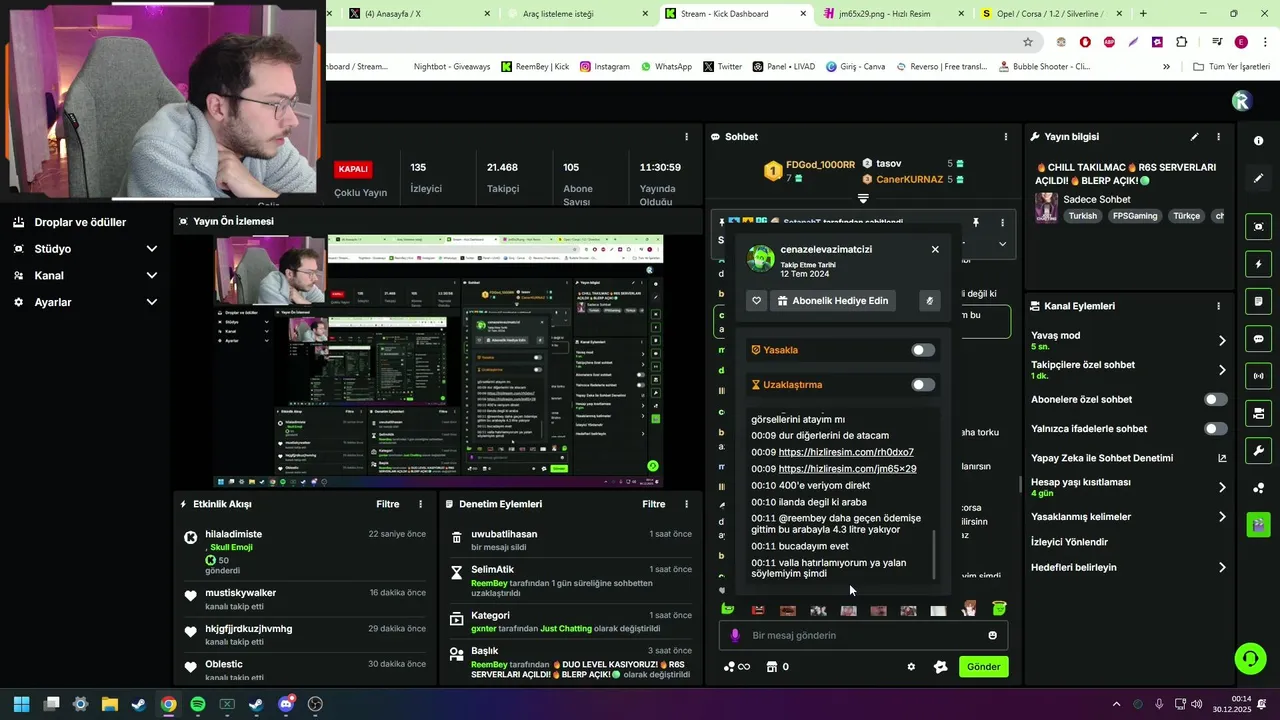
Task: Toggle the Yasakla ban switch
Action: [x=923, y=350]
